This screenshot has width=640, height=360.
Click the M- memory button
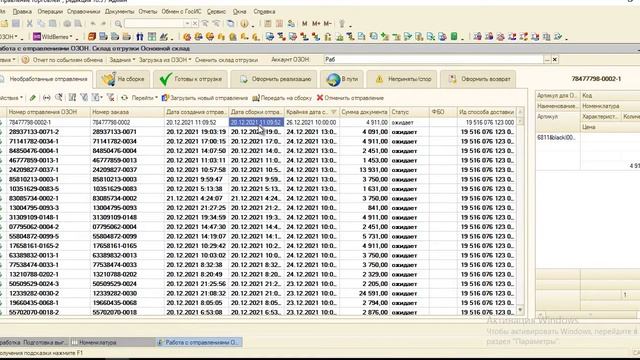point(327,24)
